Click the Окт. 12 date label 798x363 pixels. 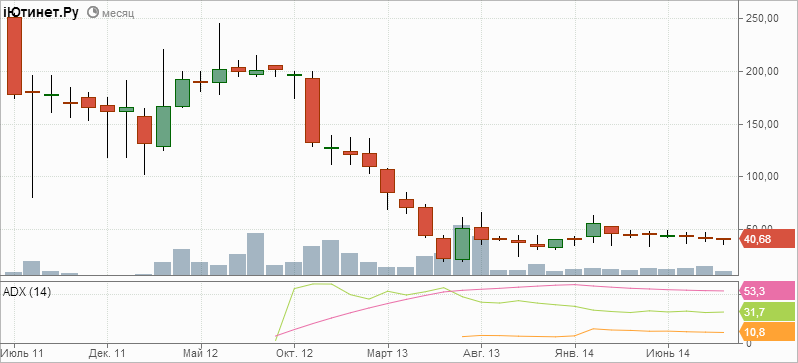[x=294, y=352]
